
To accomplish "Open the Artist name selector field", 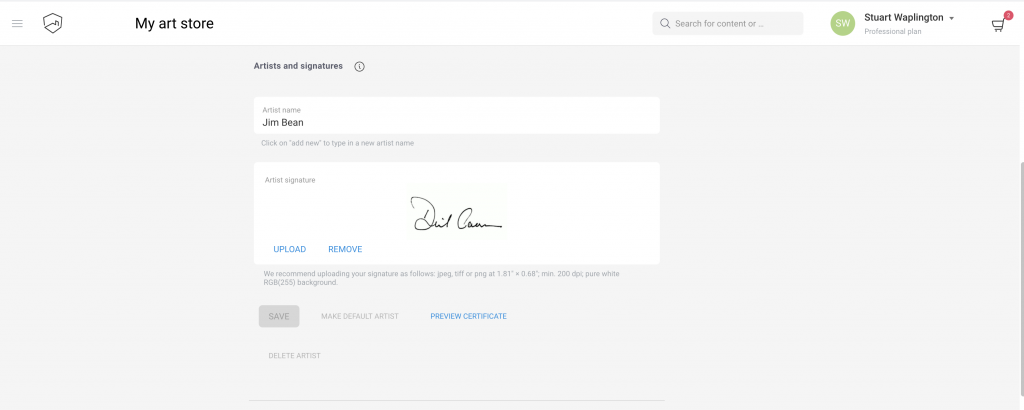I will click(x=456, y=116).
